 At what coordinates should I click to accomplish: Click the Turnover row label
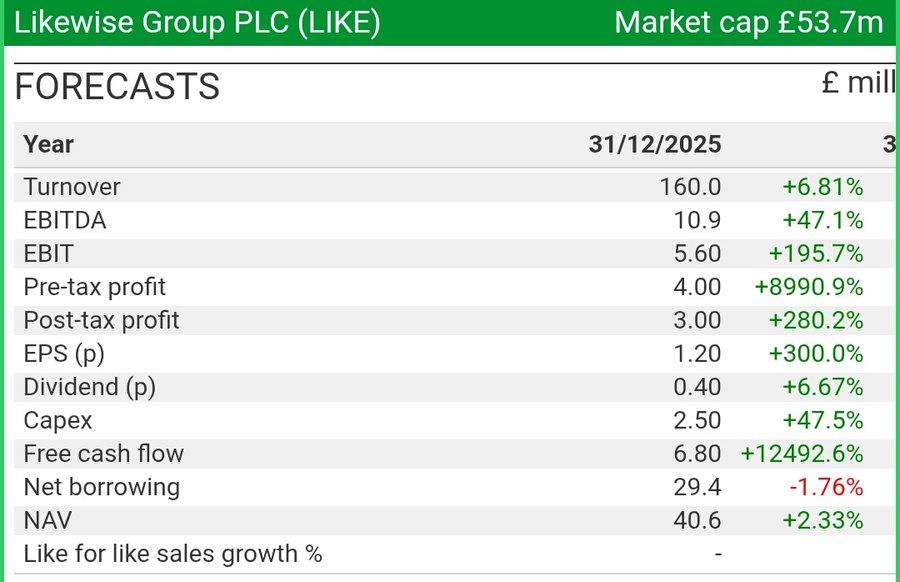pos(72,187)
